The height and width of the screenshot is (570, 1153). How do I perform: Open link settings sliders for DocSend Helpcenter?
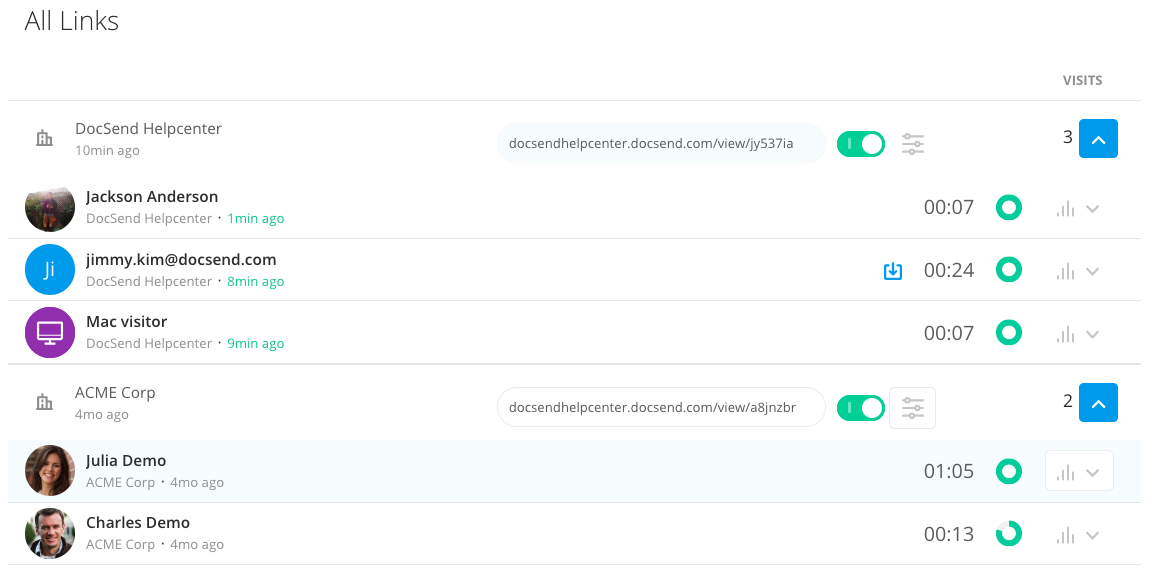pyautogui.click(x=913, y=143)
